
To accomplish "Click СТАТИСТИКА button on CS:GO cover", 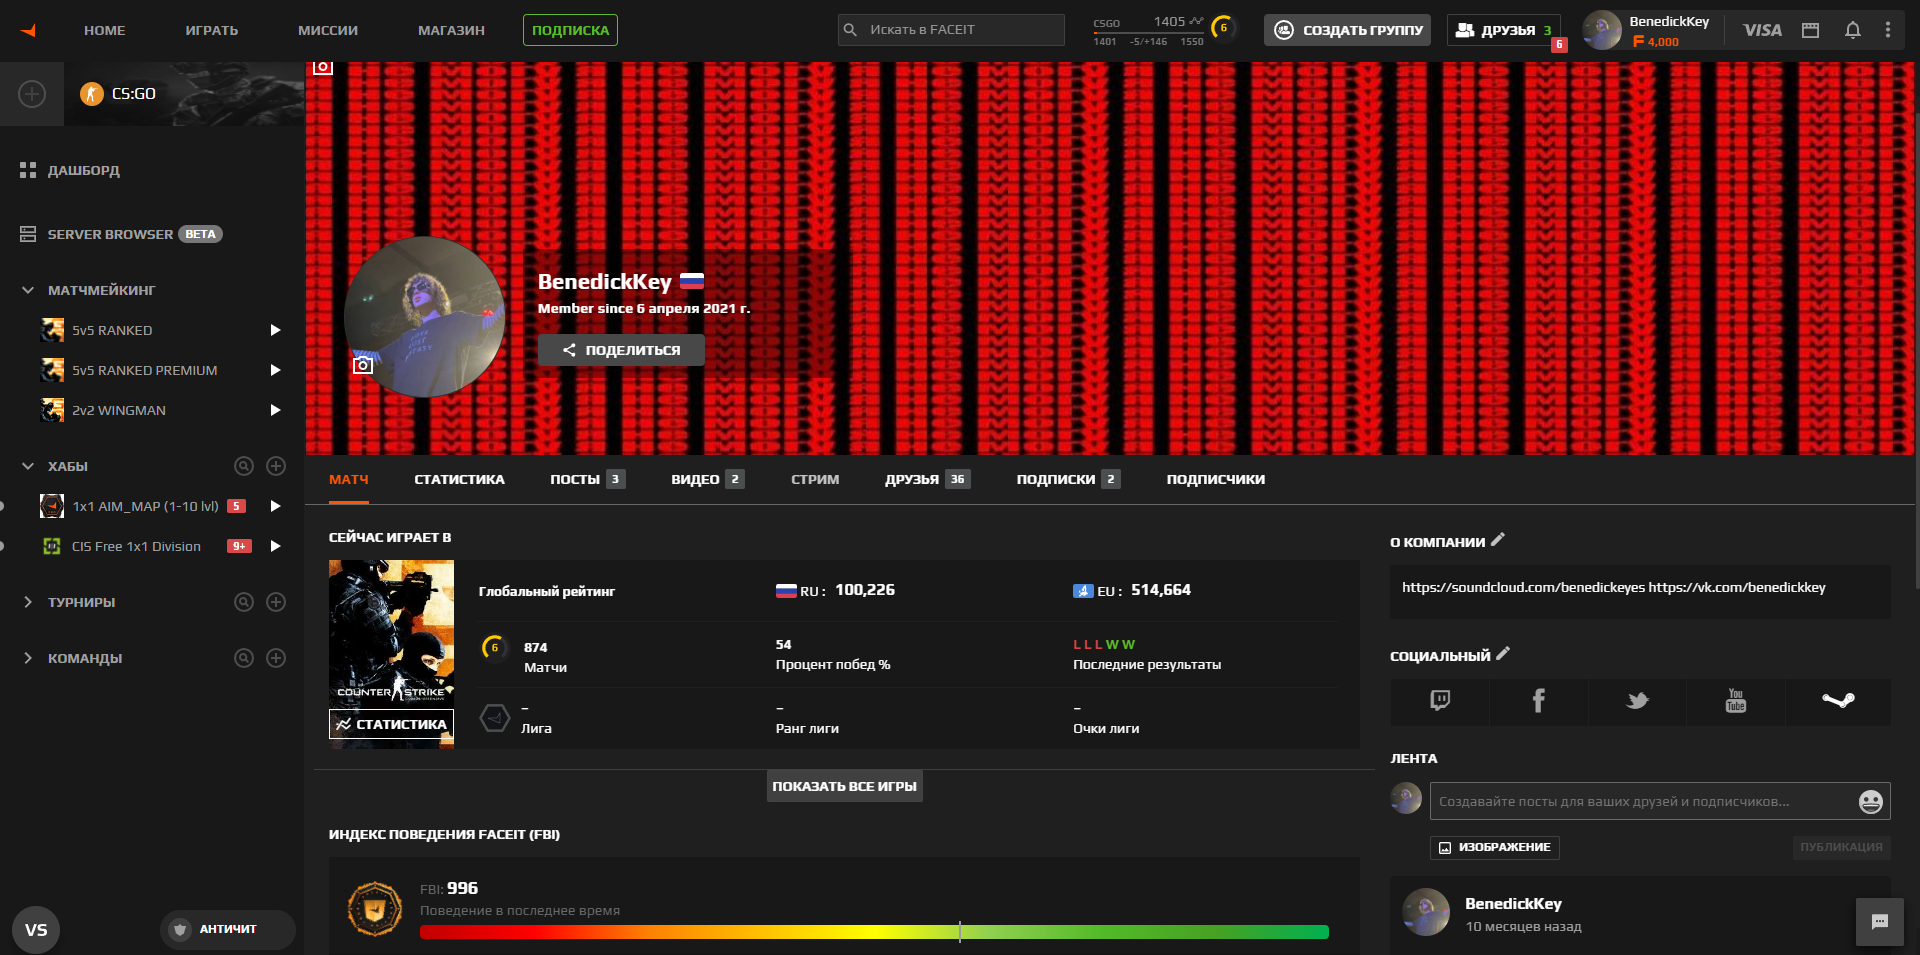I will click(x=391, y=724).
